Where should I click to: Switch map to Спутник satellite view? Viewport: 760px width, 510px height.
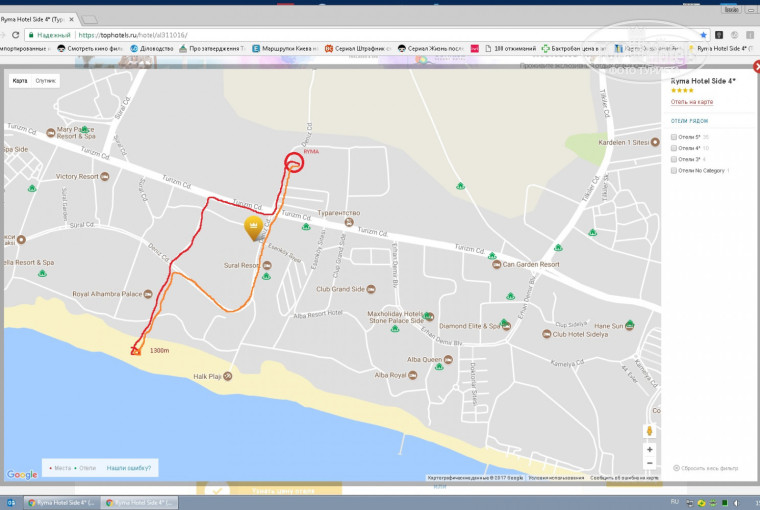coord(46,80)
